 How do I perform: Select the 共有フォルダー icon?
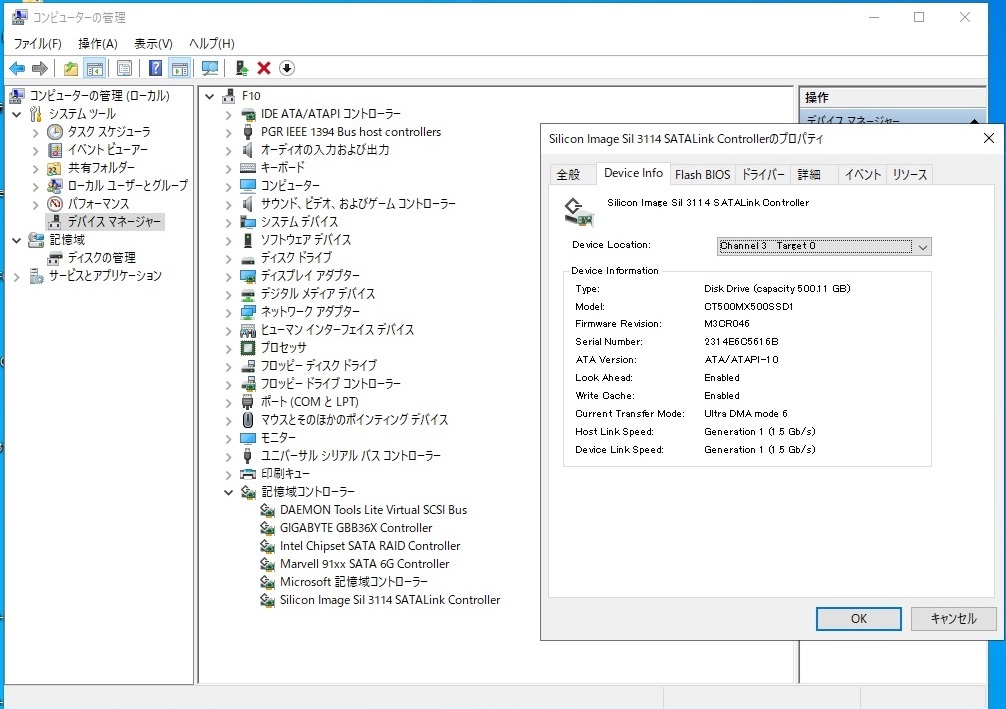[x=55, y=168]
